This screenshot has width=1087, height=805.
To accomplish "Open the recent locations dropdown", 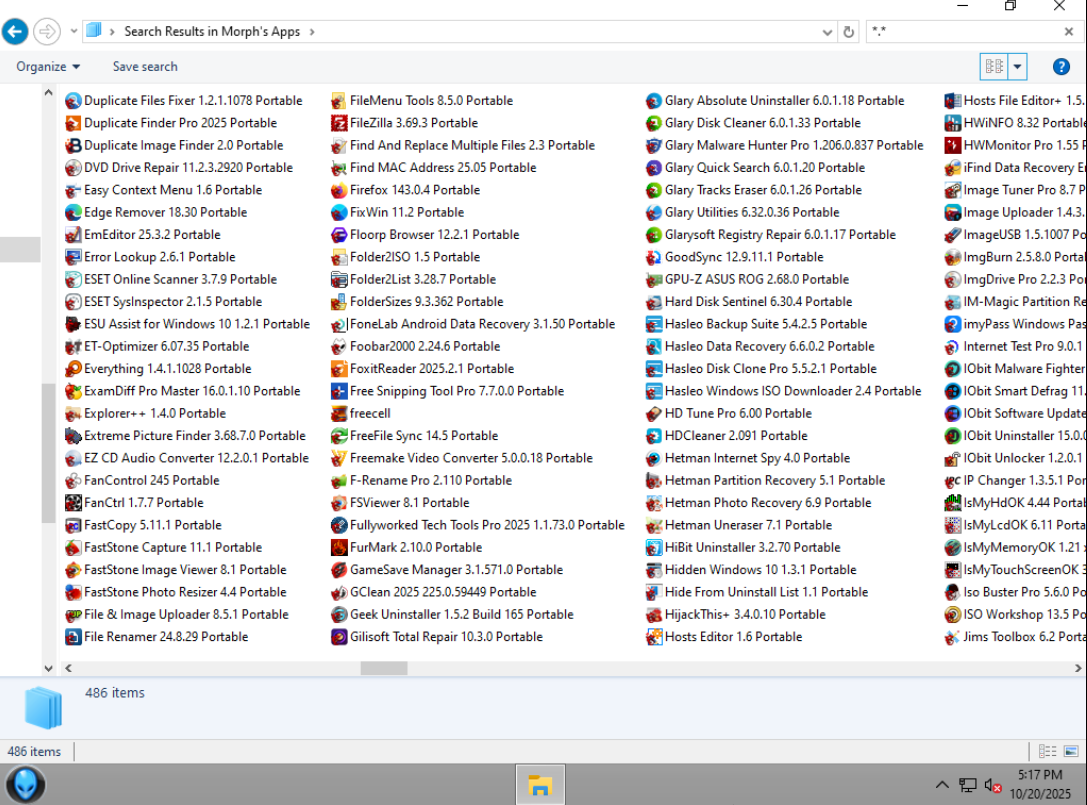I will click(x=73, y=32).
